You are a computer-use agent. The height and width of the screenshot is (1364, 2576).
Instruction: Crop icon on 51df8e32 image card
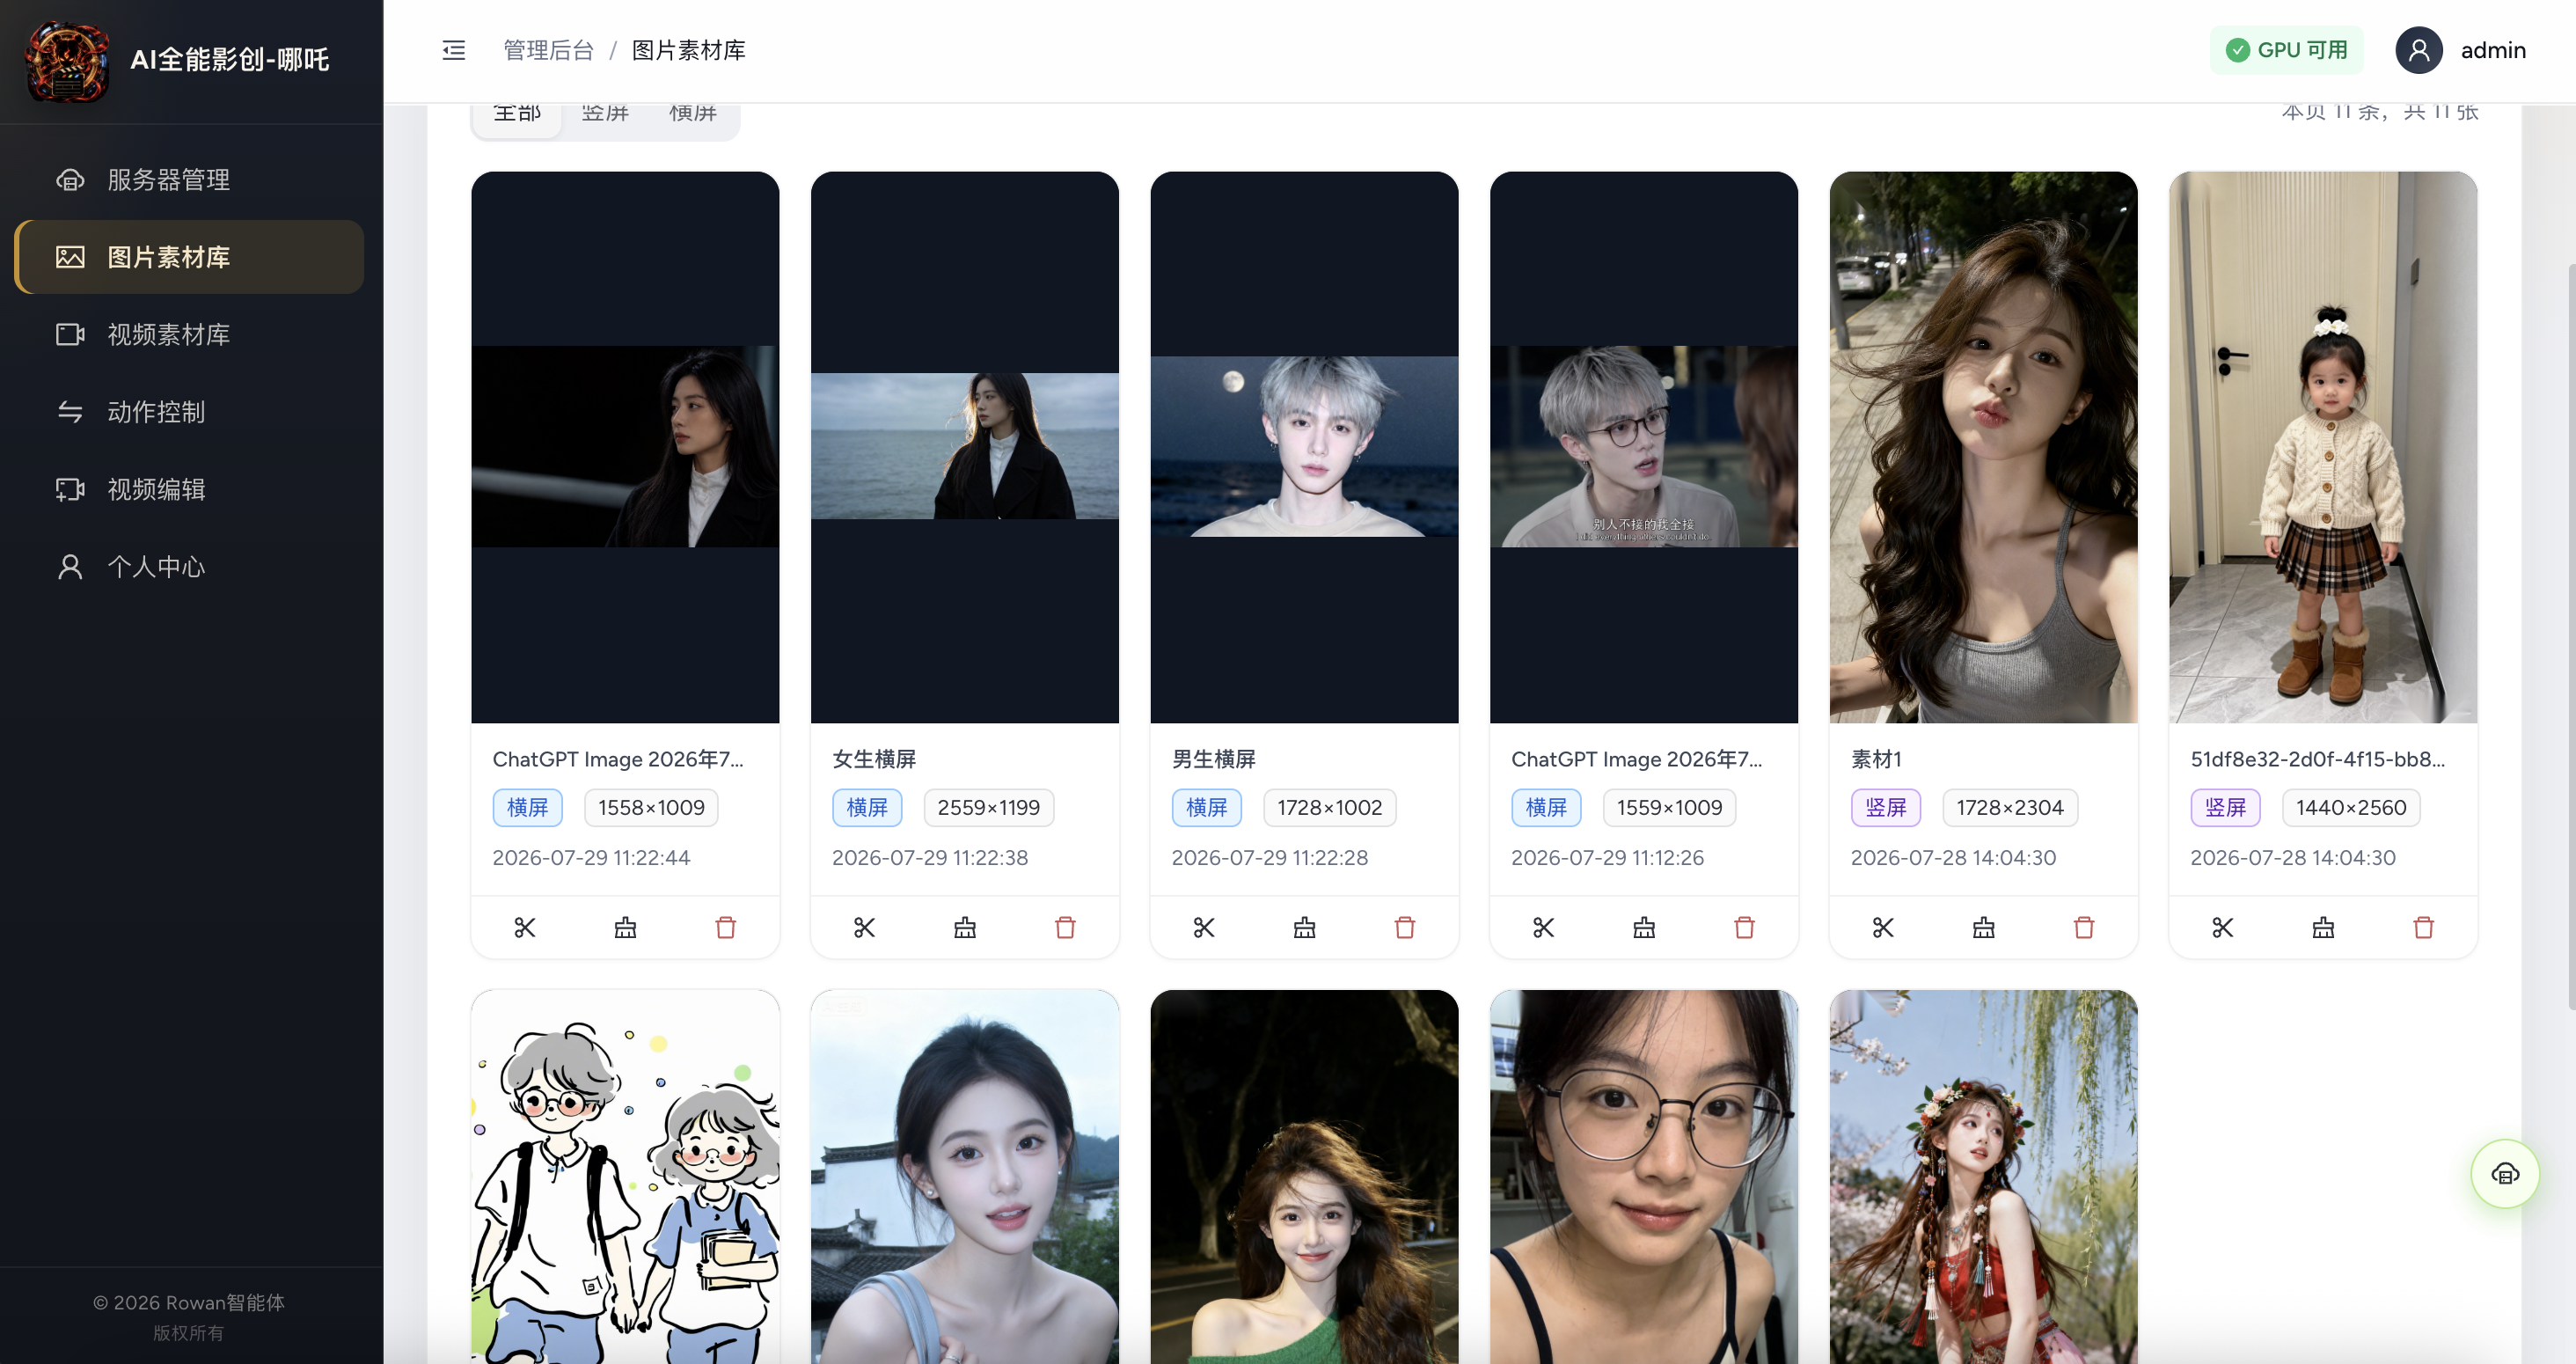coord(2223,928)
